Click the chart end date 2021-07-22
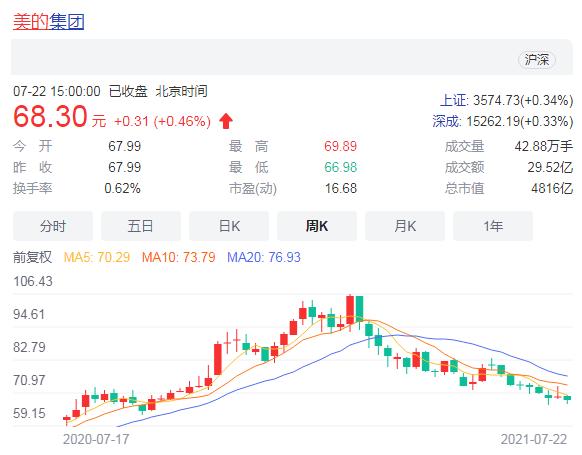 (534, 439)
